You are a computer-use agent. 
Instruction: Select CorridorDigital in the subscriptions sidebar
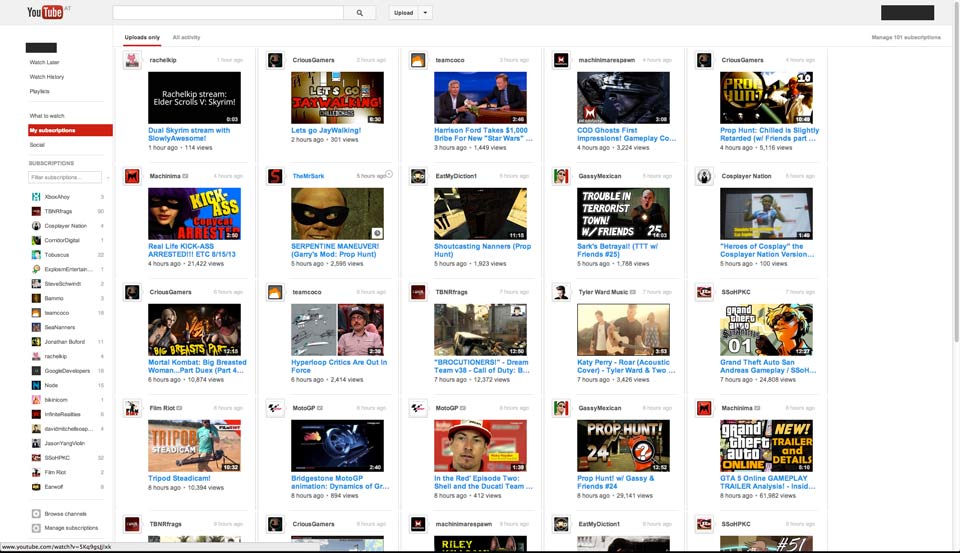coord(62,240)
